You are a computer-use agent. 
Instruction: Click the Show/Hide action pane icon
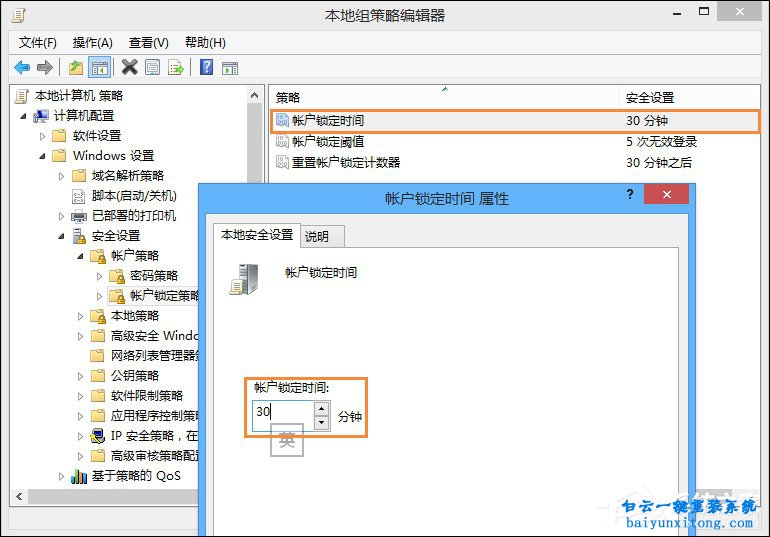click(x=230, y=68)
